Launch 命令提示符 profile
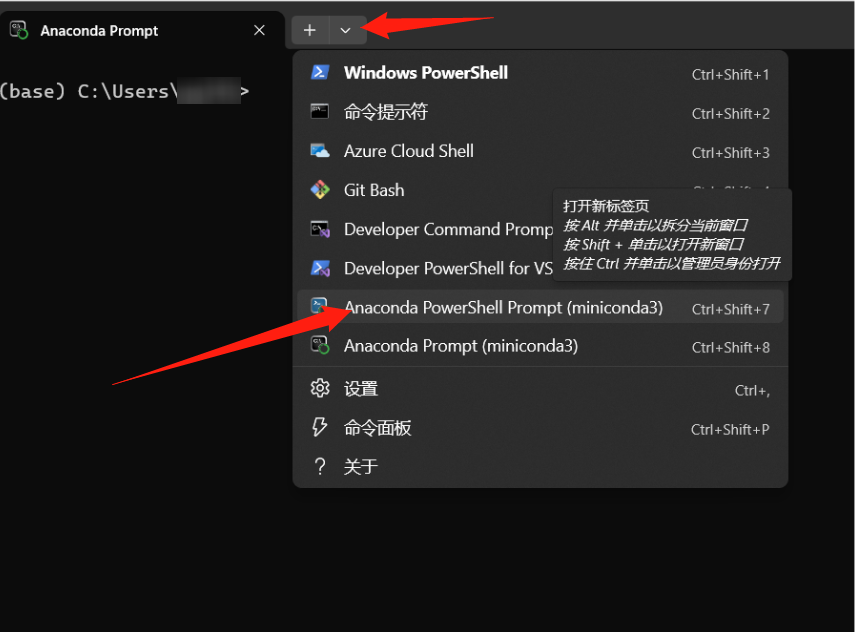The width and height of the screenshot is (855, 632). pyautogui.click(x=540, y=112)
